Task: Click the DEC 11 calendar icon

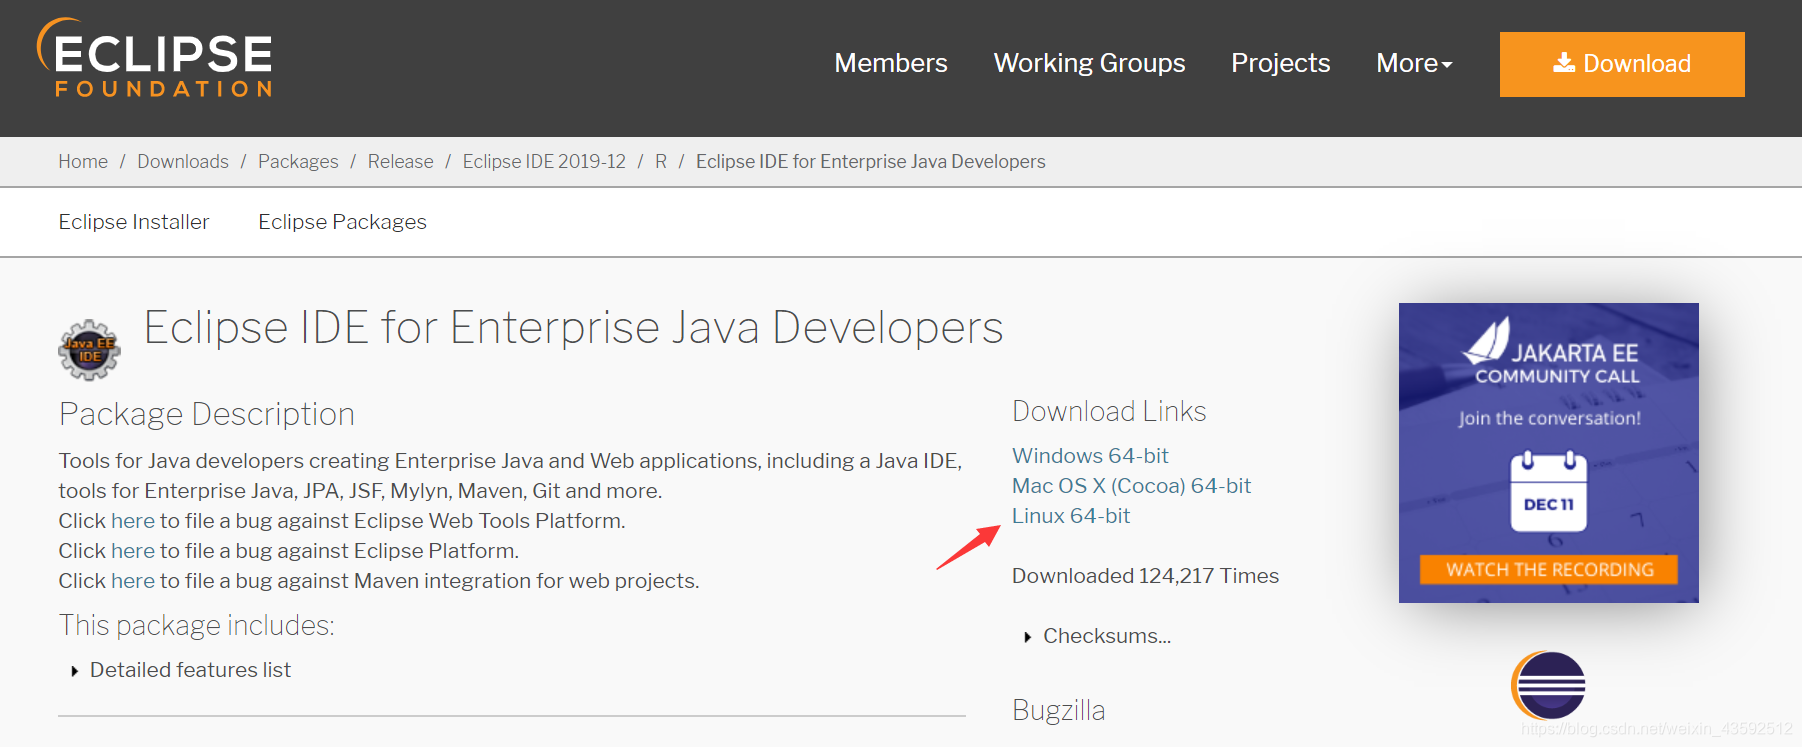Action: click(x=1548, y=491)
